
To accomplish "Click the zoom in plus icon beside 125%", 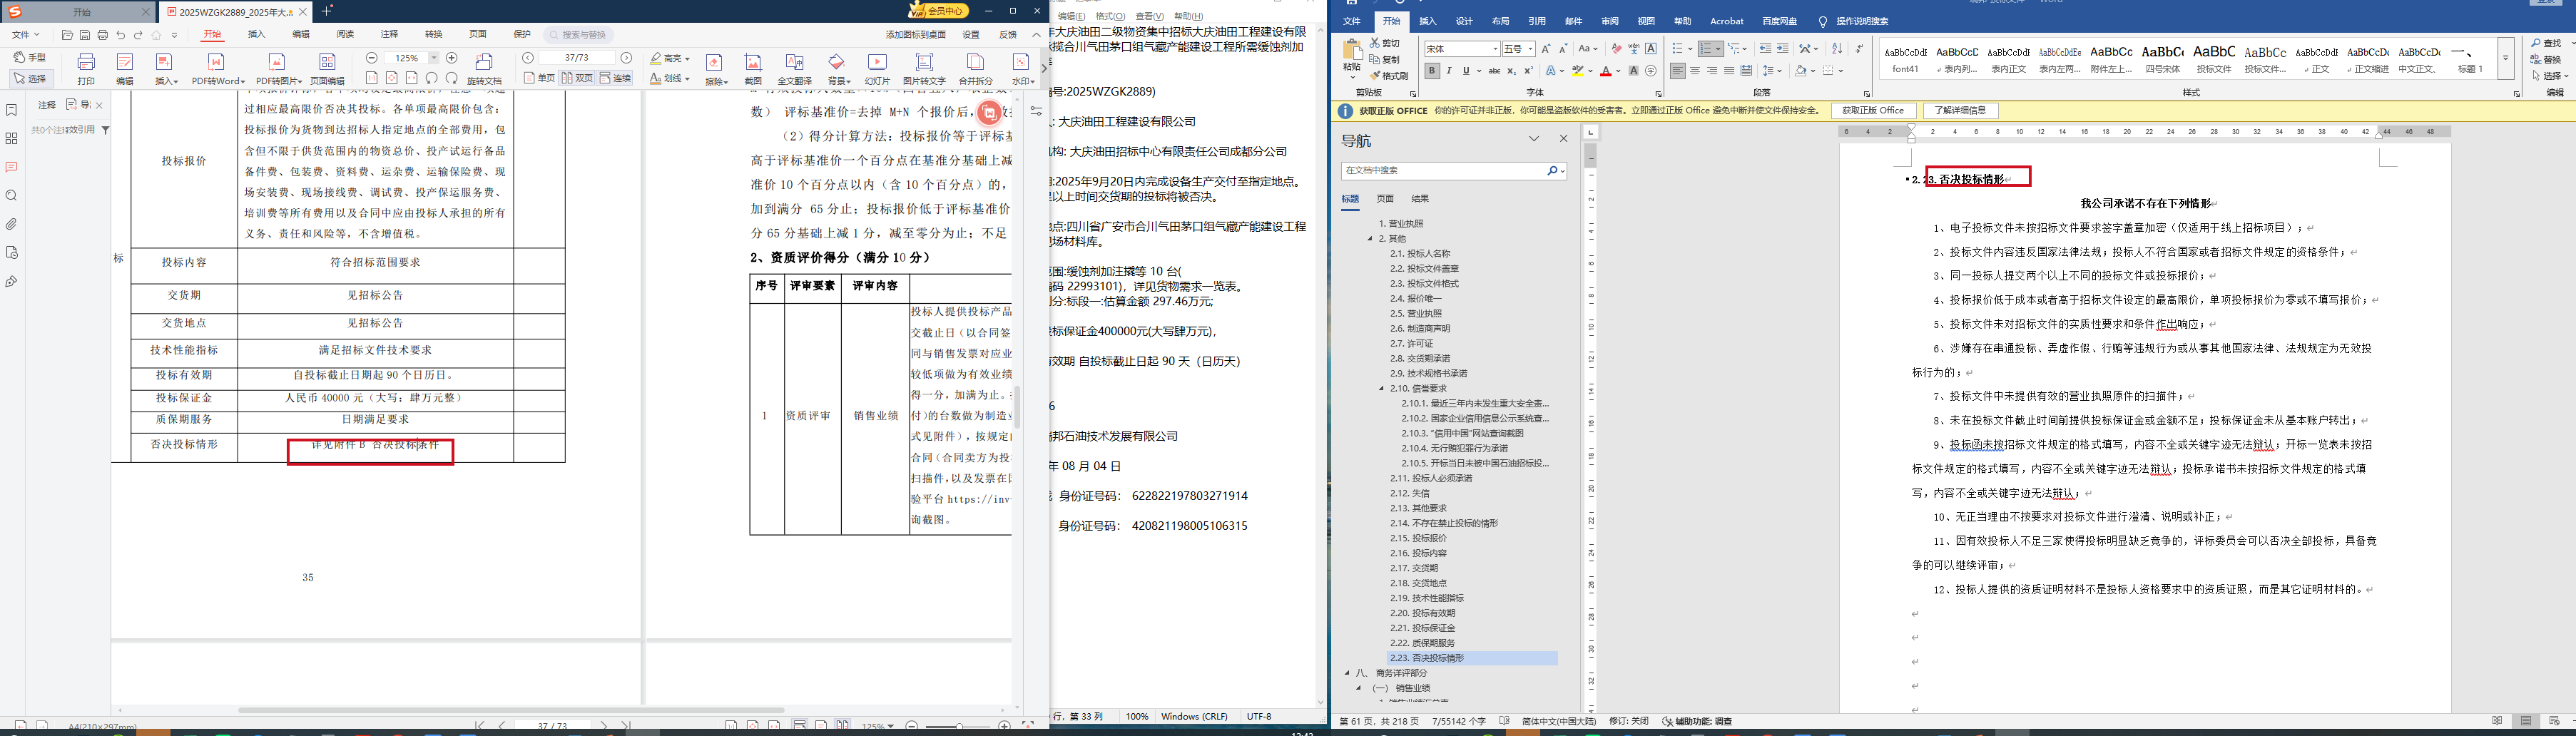I will (451, 58).
